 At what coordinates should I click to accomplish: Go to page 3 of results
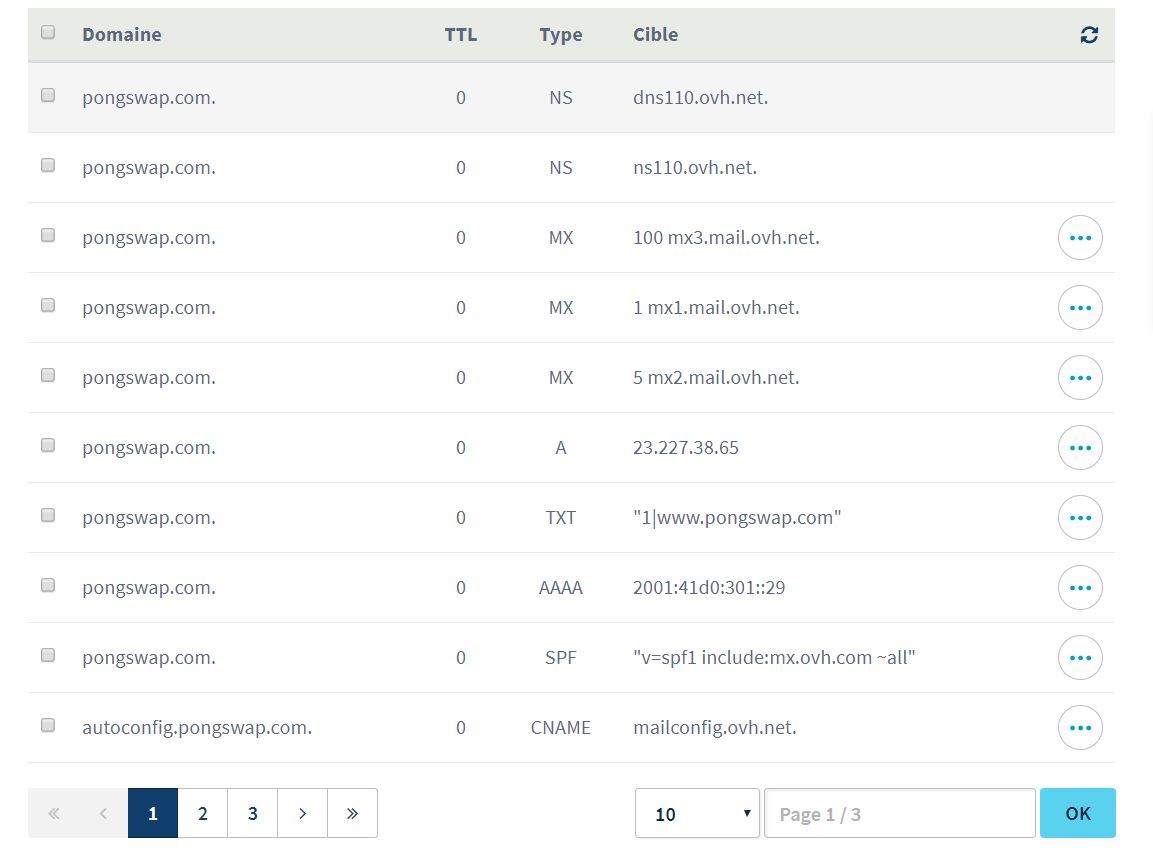pyautogui.click(x=252, y=813)
